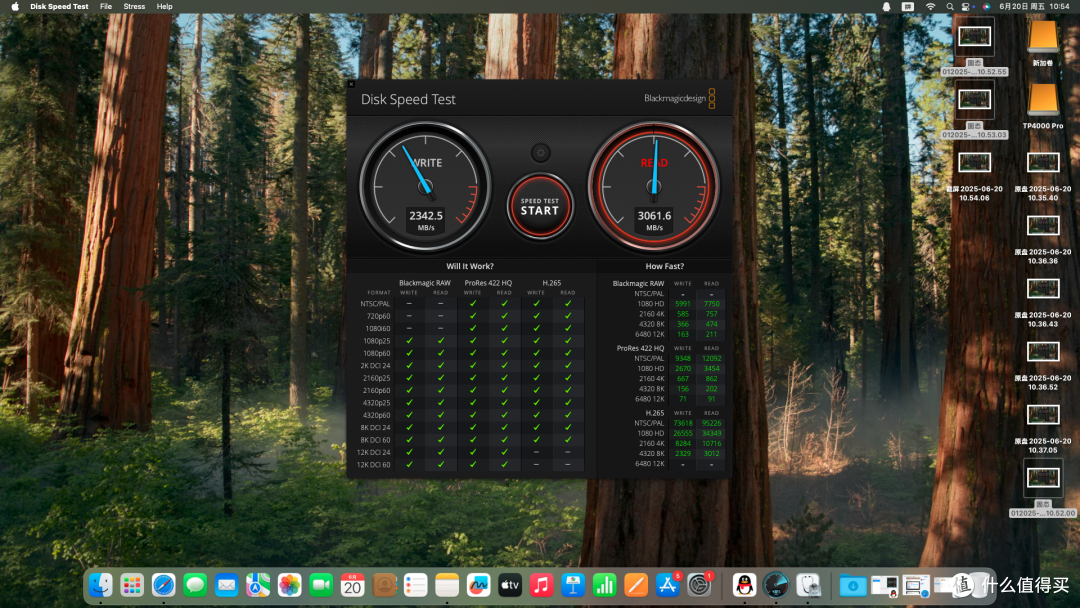The image size is (1080, 608).
Task: Open the Apple menu
Action: tap(14, 6)
